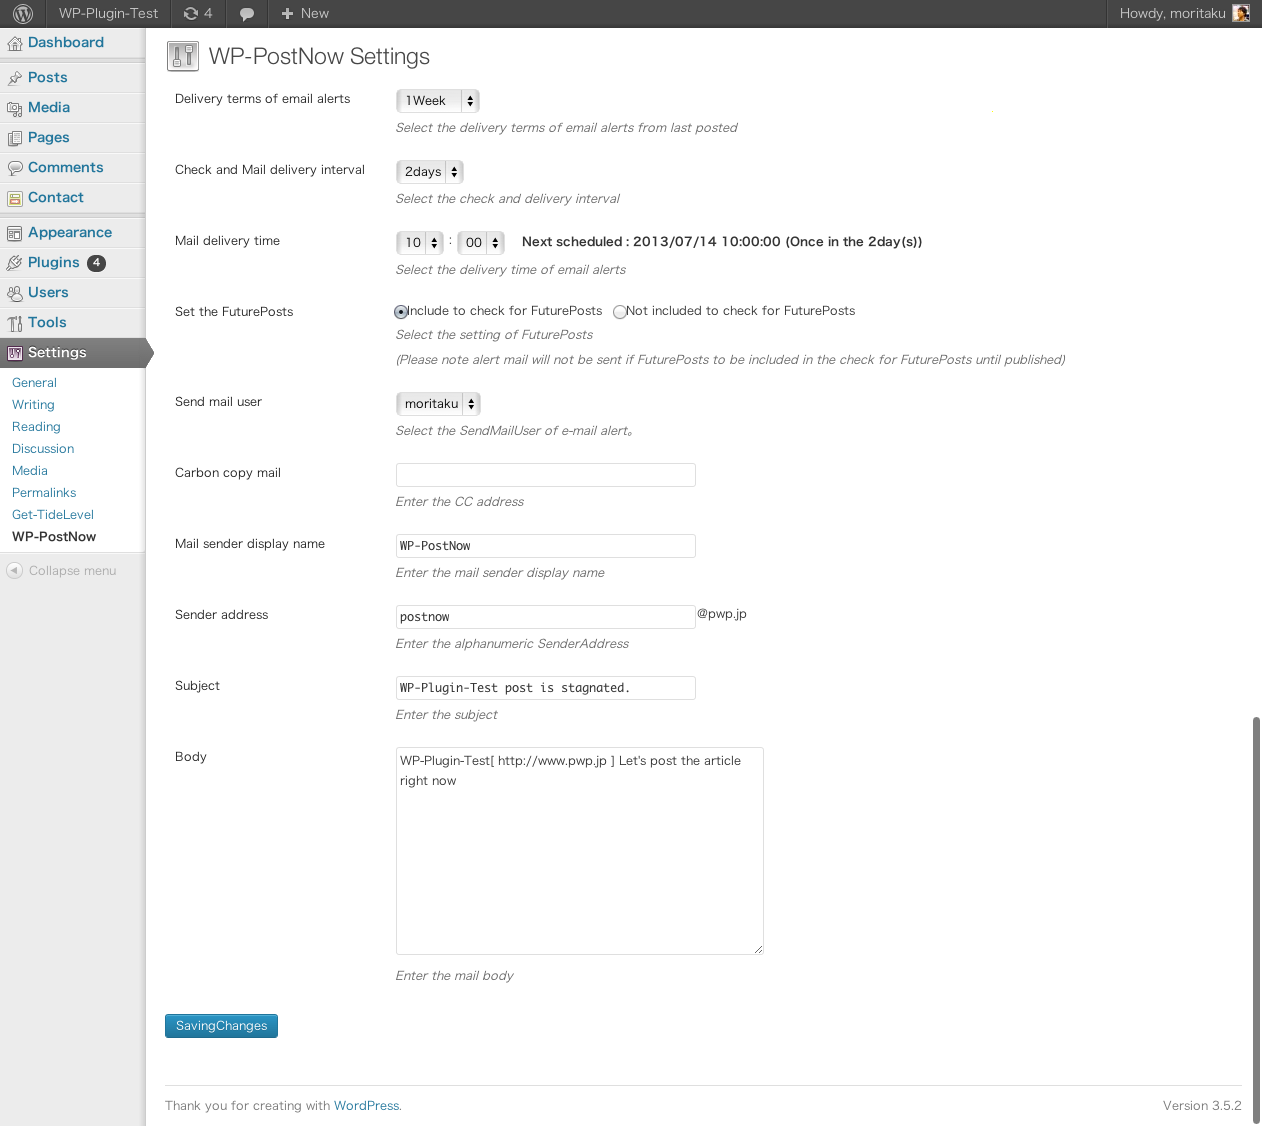Click the Plugins plug icon
Screen dimensions: 1262x1126
[x=14, y=263]
